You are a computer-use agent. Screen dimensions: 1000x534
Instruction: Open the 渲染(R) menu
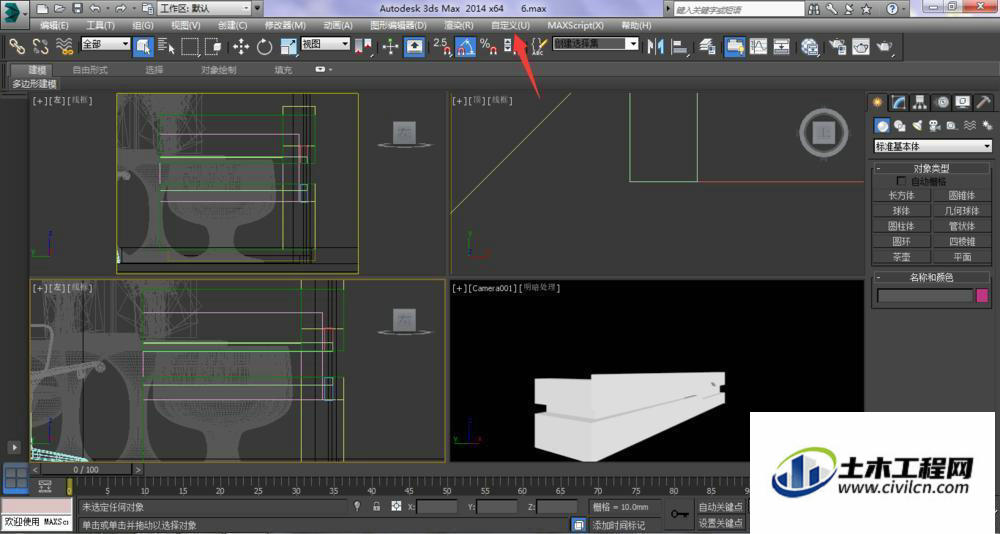pyautogui.click(x=459, y=26)
